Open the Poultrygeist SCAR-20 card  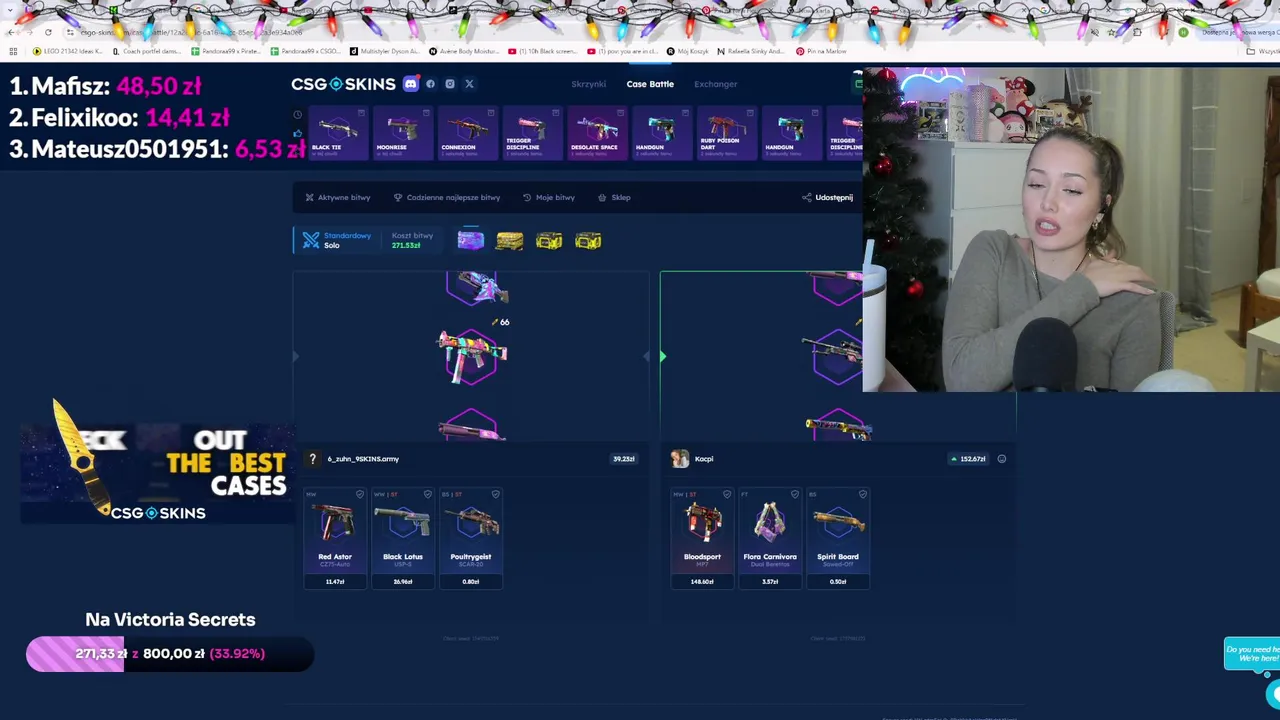tap(471, 538)
